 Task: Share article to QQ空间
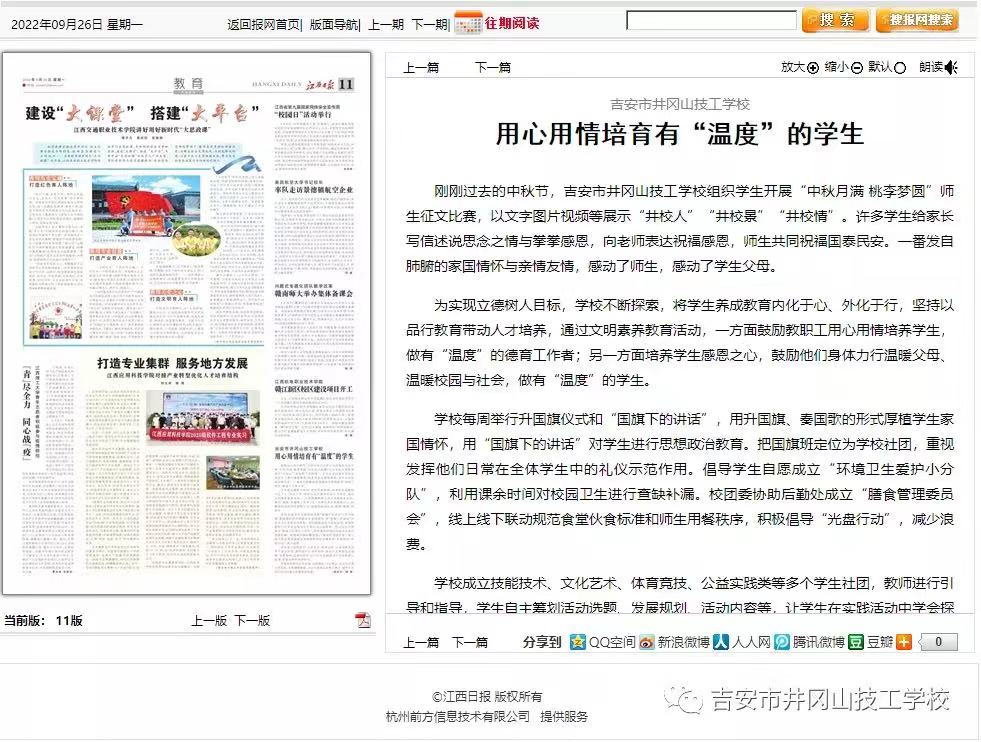point(578,642)
